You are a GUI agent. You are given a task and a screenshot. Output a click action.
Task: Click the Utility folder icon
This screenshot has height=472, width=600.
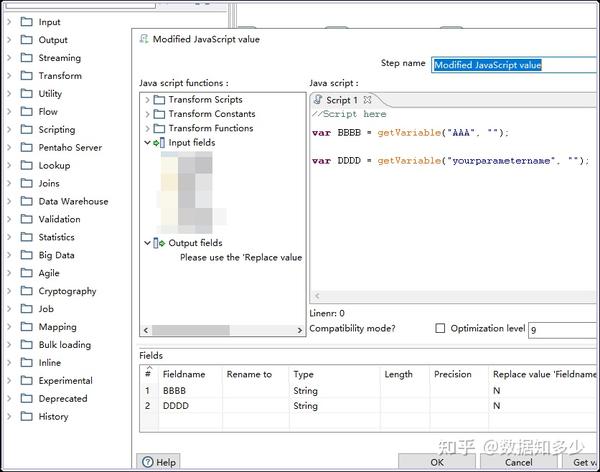click(26, 93)
